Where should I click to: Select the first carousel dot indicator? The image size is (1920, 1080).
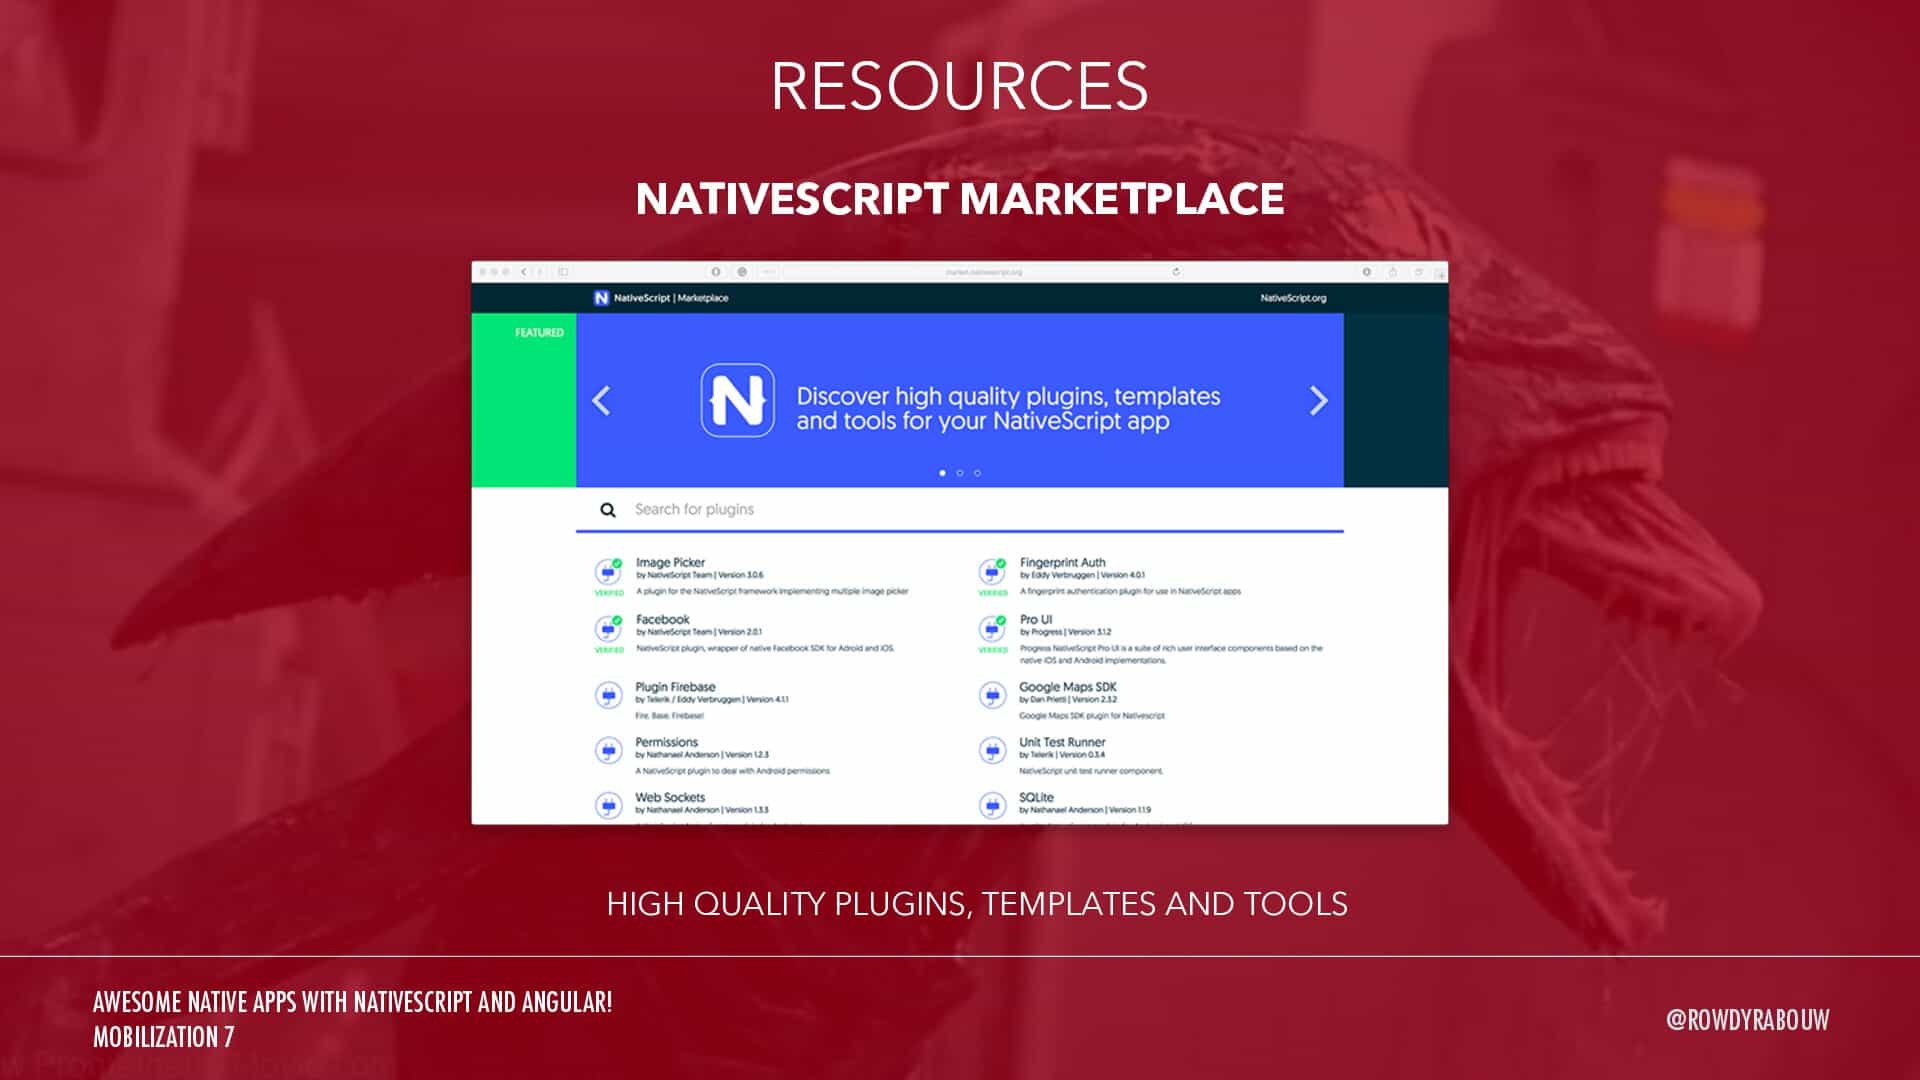point(942,473)
